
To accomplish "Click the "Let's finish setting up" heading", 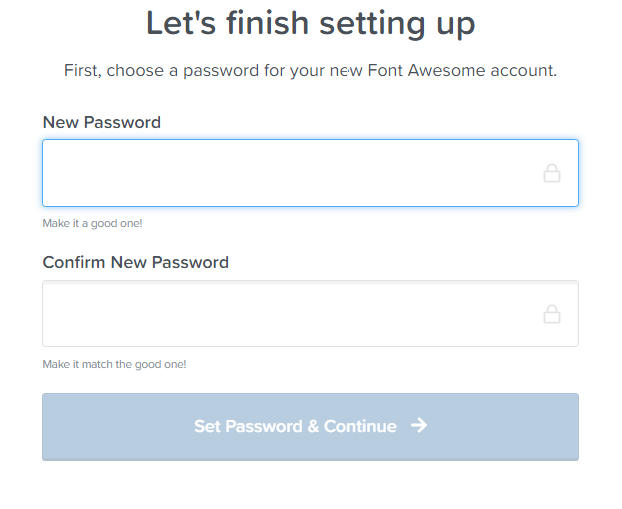I will (311, 23).
